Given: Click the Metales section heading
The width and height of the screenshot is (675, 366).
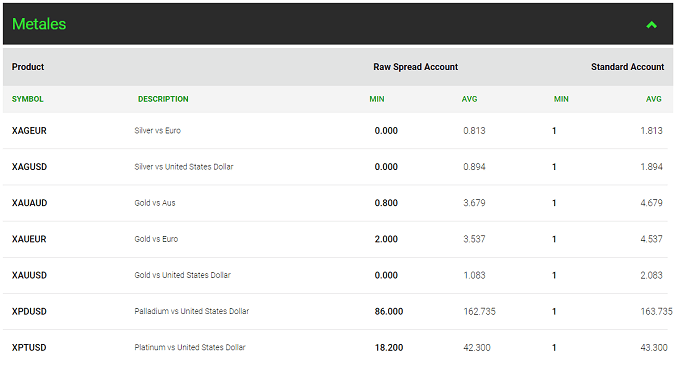Looking at the screenshot, I should click(39, 24).
